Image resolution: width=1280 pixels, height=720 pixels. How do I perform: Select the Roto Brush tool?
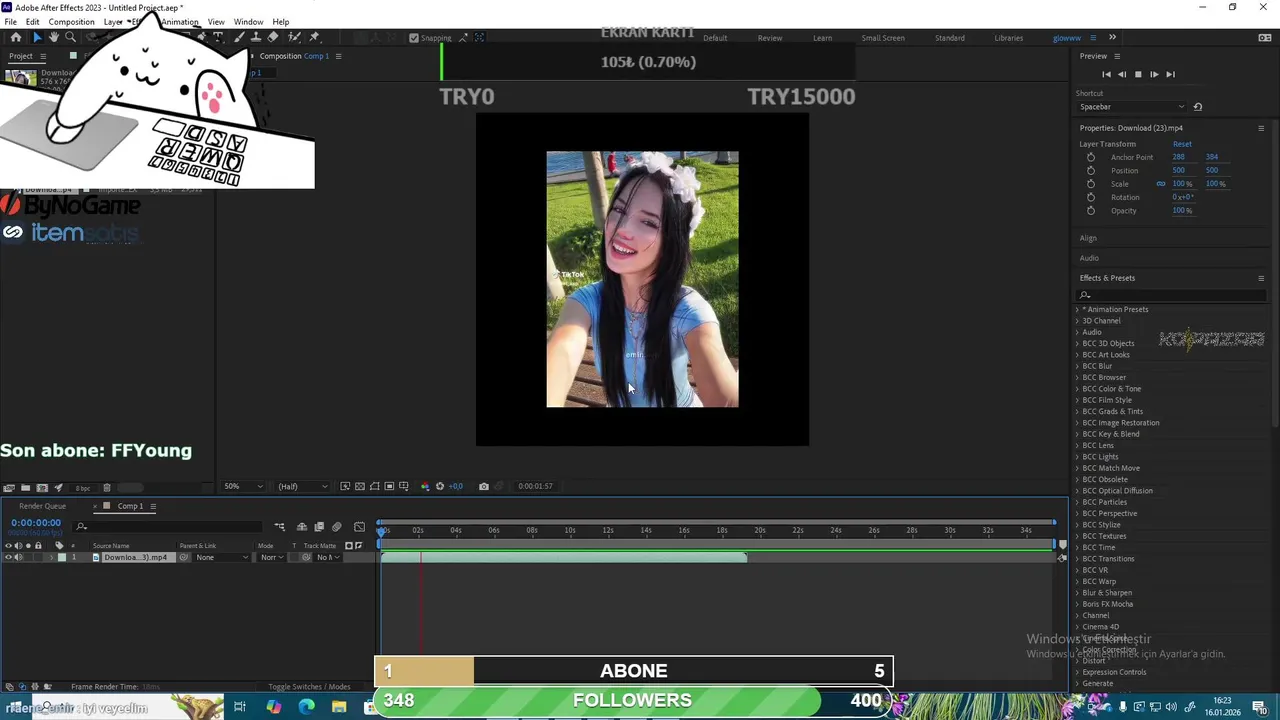294,37
